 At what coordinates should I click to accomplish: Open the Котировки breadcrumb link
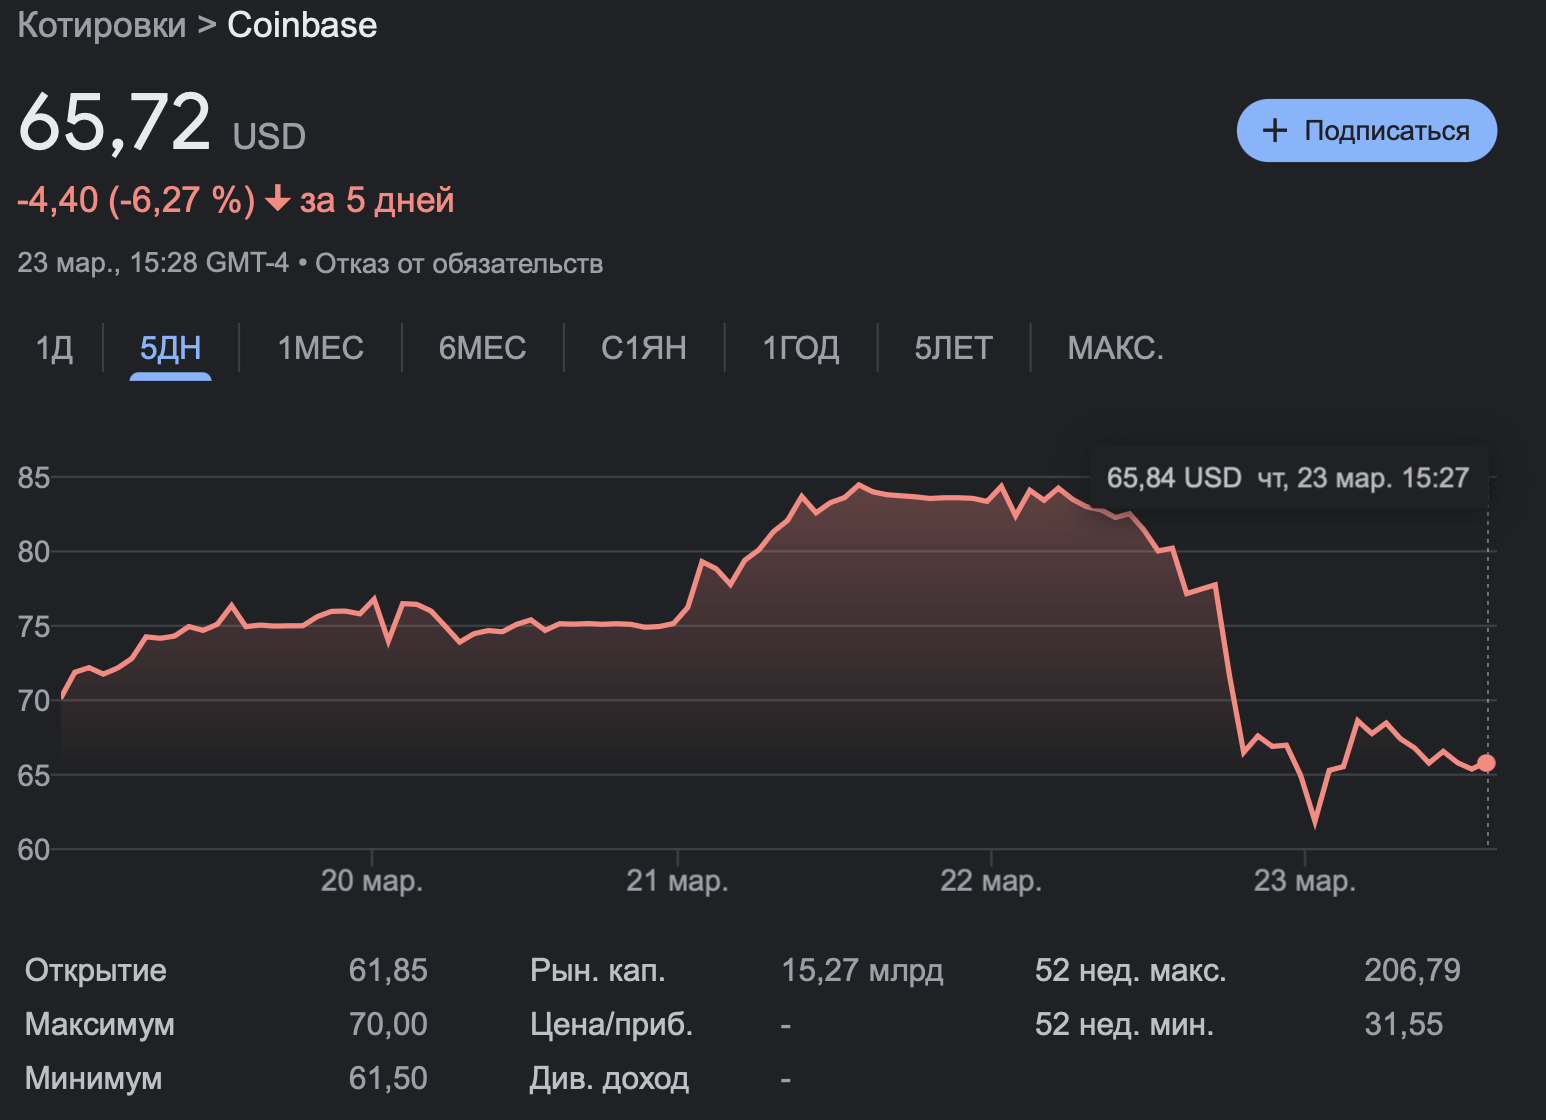[x=102, y=25]
